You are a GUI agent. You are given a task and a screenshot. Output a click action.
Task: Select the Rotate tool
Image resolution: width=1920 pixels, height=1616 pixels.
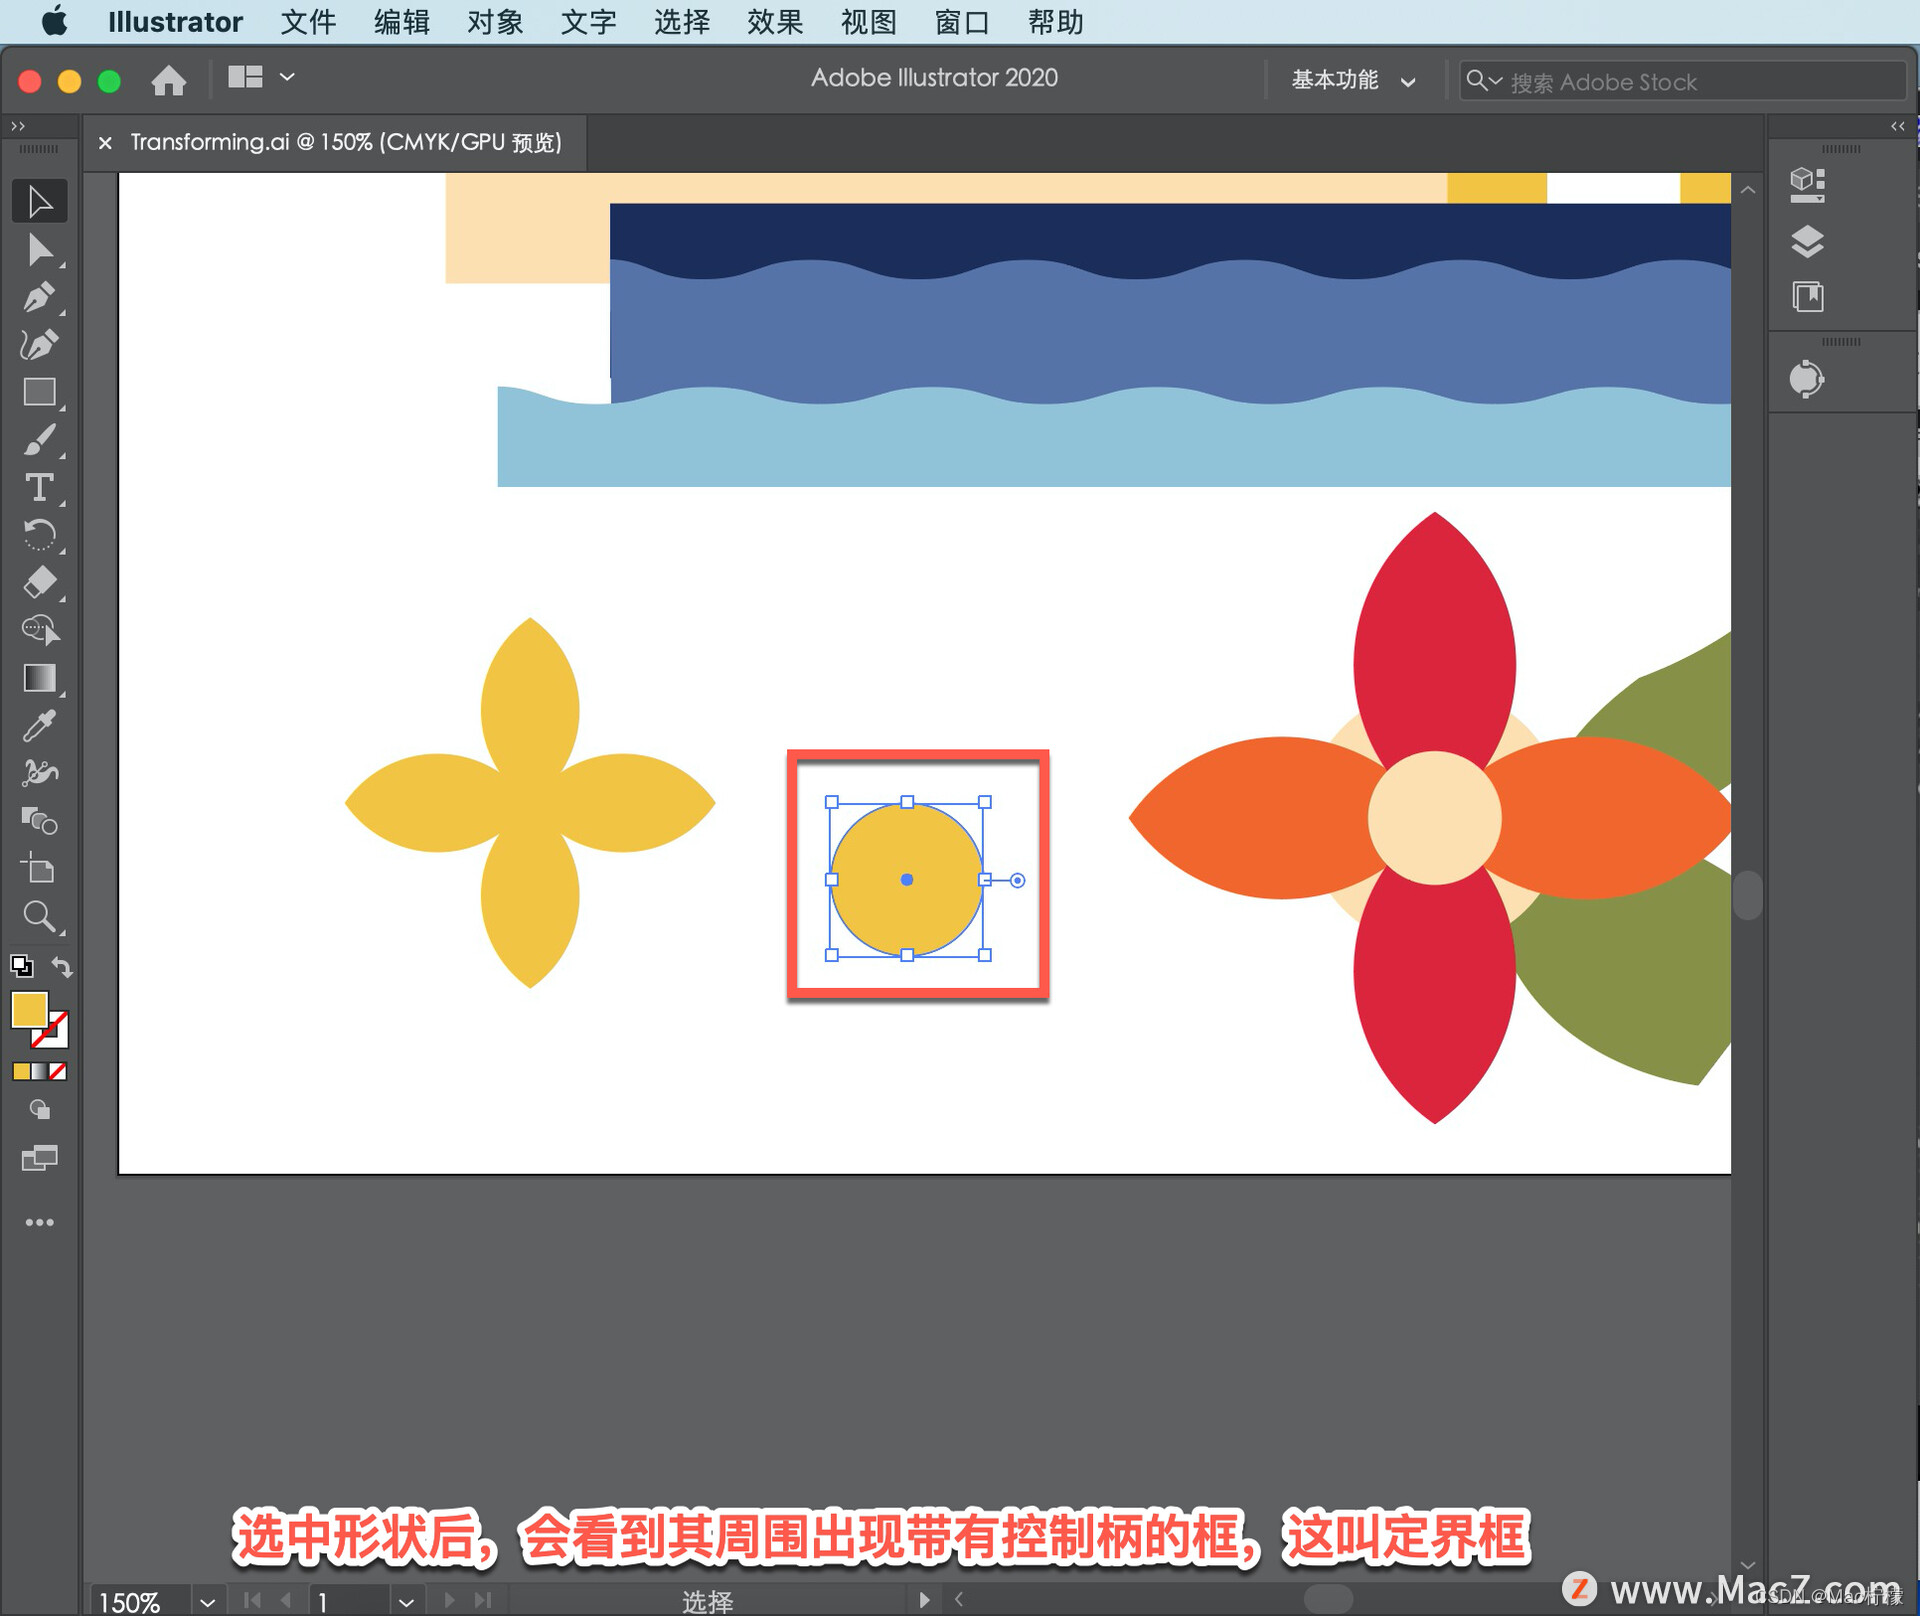click(x=39, y=535)
